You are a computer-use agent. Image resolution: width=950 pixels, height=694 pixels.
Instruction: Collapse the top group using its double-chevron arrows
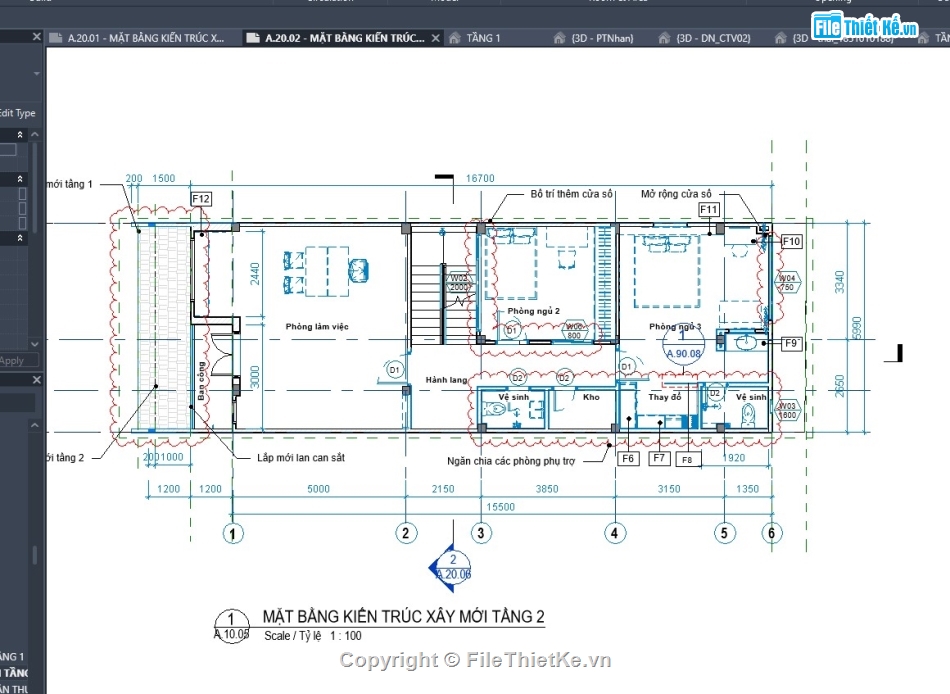point(20,134)
